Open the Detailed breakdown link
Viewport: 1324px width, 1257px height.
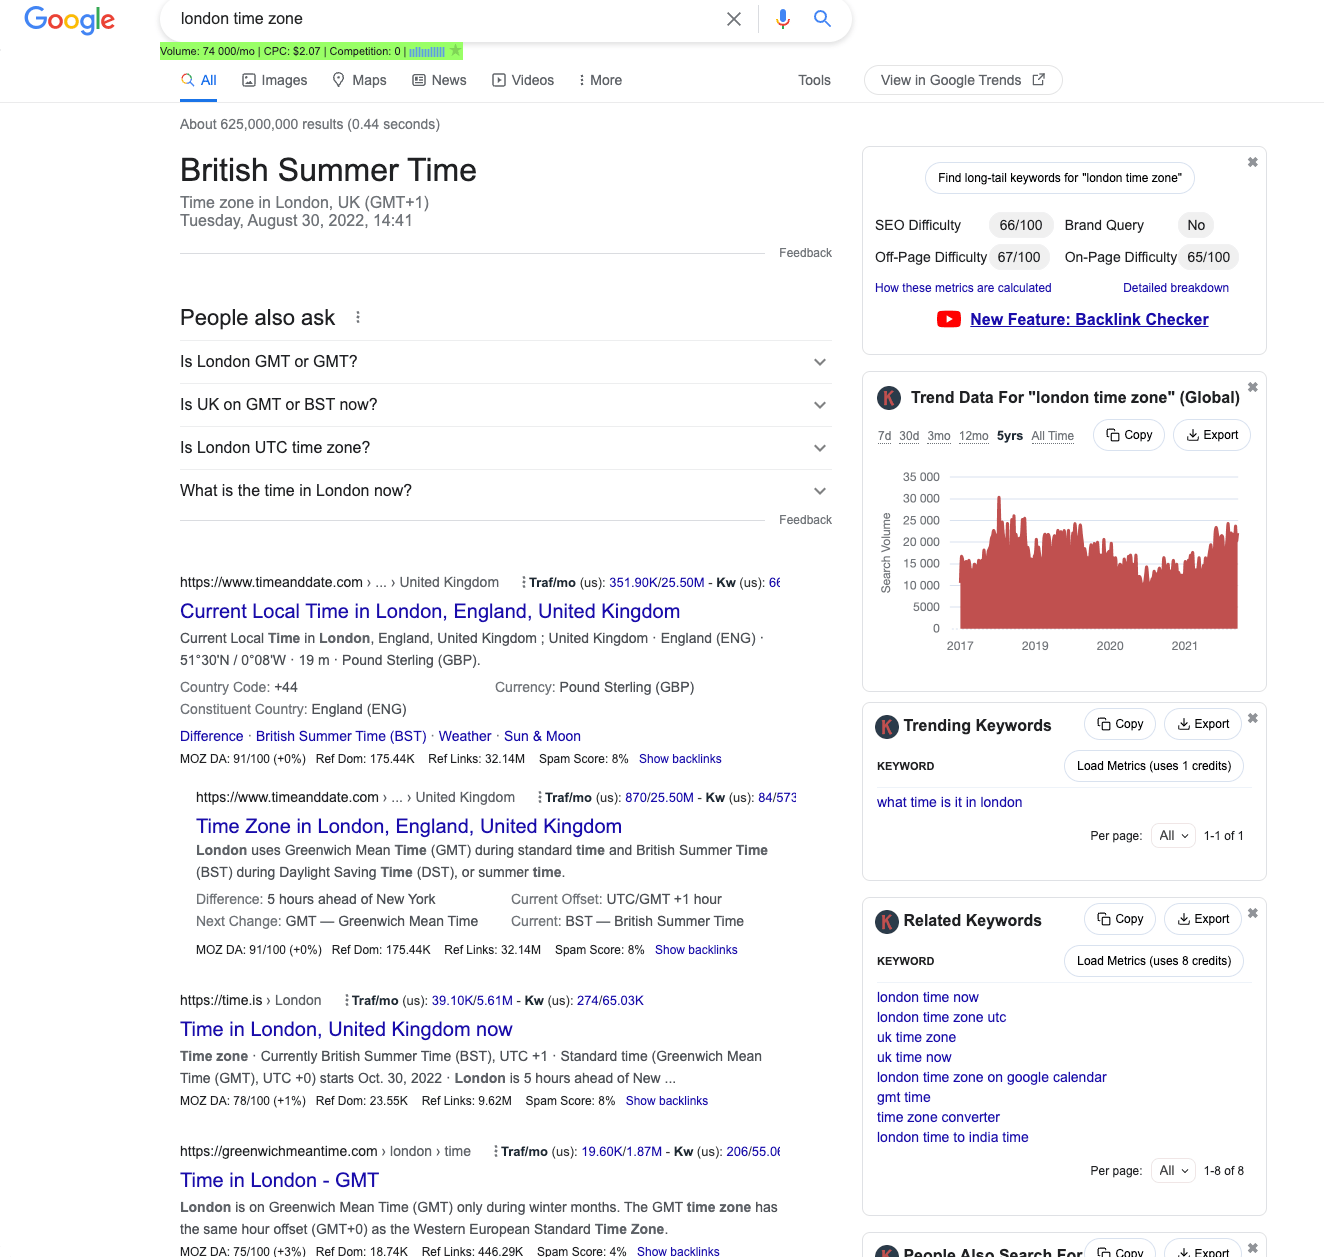[1176, 288]
